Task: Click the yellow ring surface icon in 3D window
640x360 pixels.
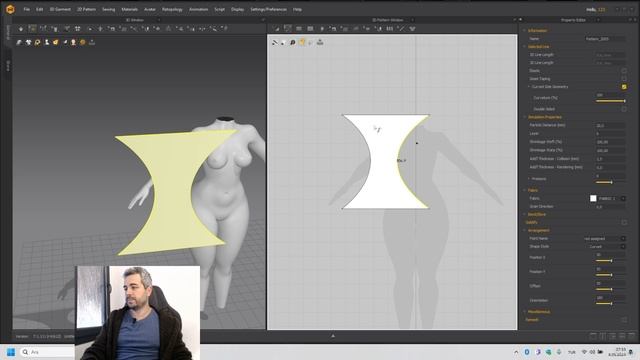Action: click(x=38, y=42)
